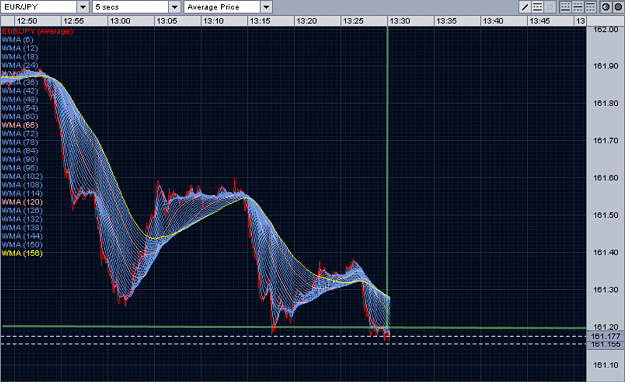This screenshot has width=625, height=382.
Task: Click the WMA (12) legend entry
Action: pyautogui.click(x=20, y=48)
